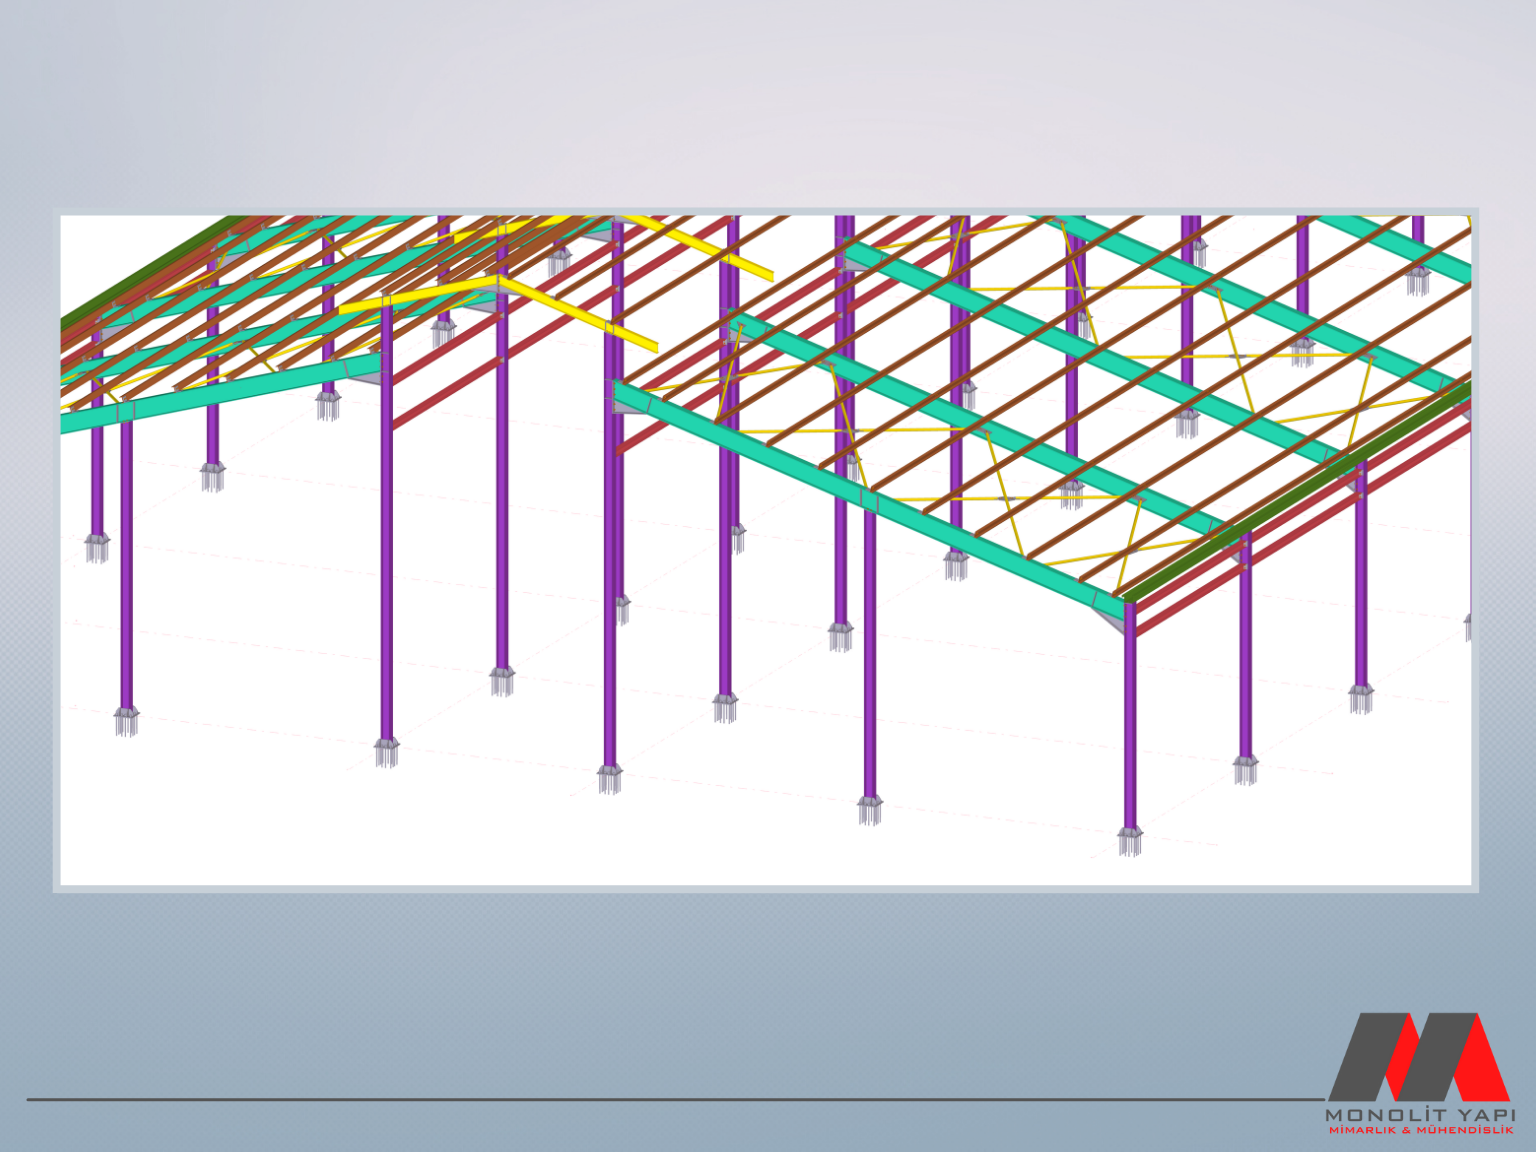Click the base plate of the front-right corner column
1536x1152 pixels.
[1130, 840]
